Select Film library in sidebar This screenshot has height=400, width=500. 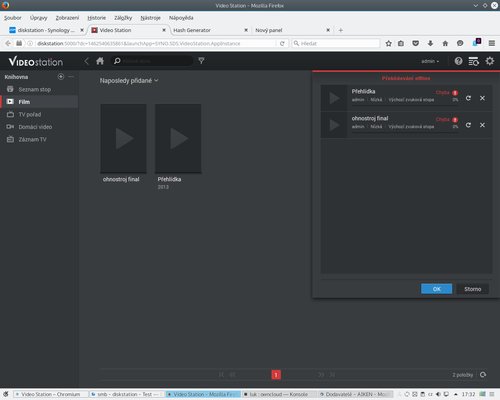(x=39, y=102)
